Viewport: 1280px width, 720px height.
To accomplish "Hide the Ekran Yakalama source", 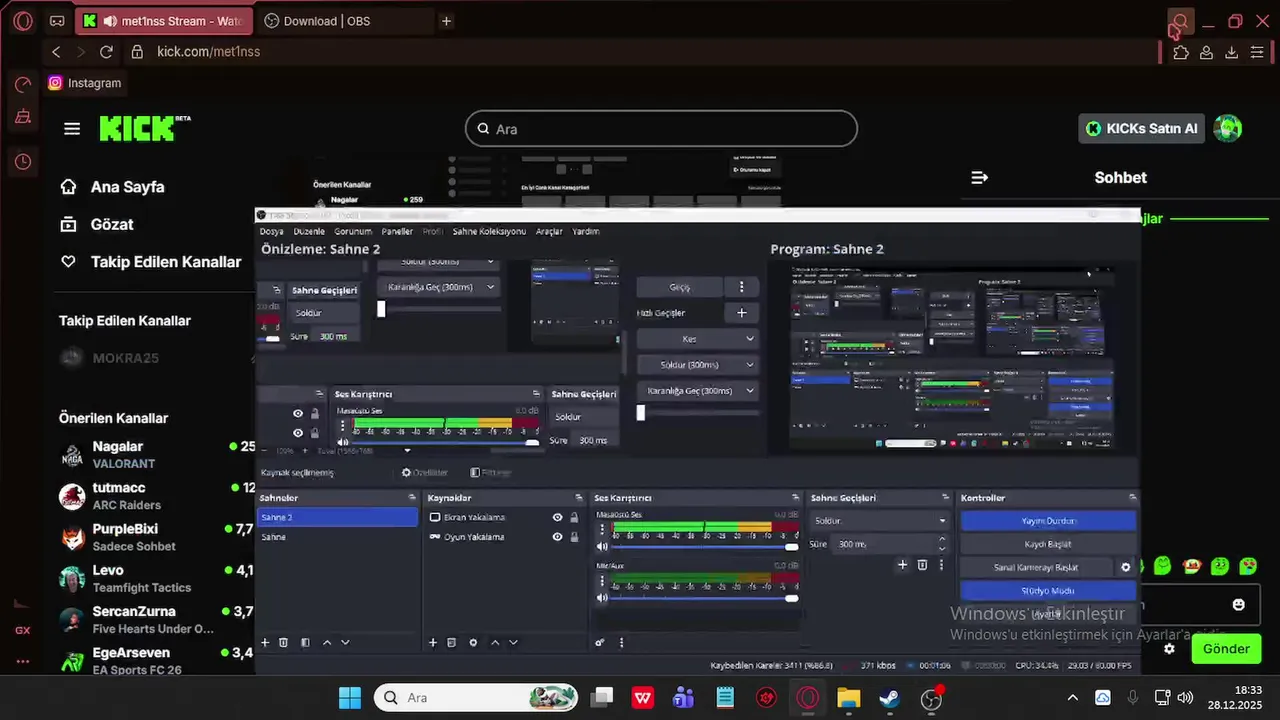I will pyautogui.click(x=557, y=517).
